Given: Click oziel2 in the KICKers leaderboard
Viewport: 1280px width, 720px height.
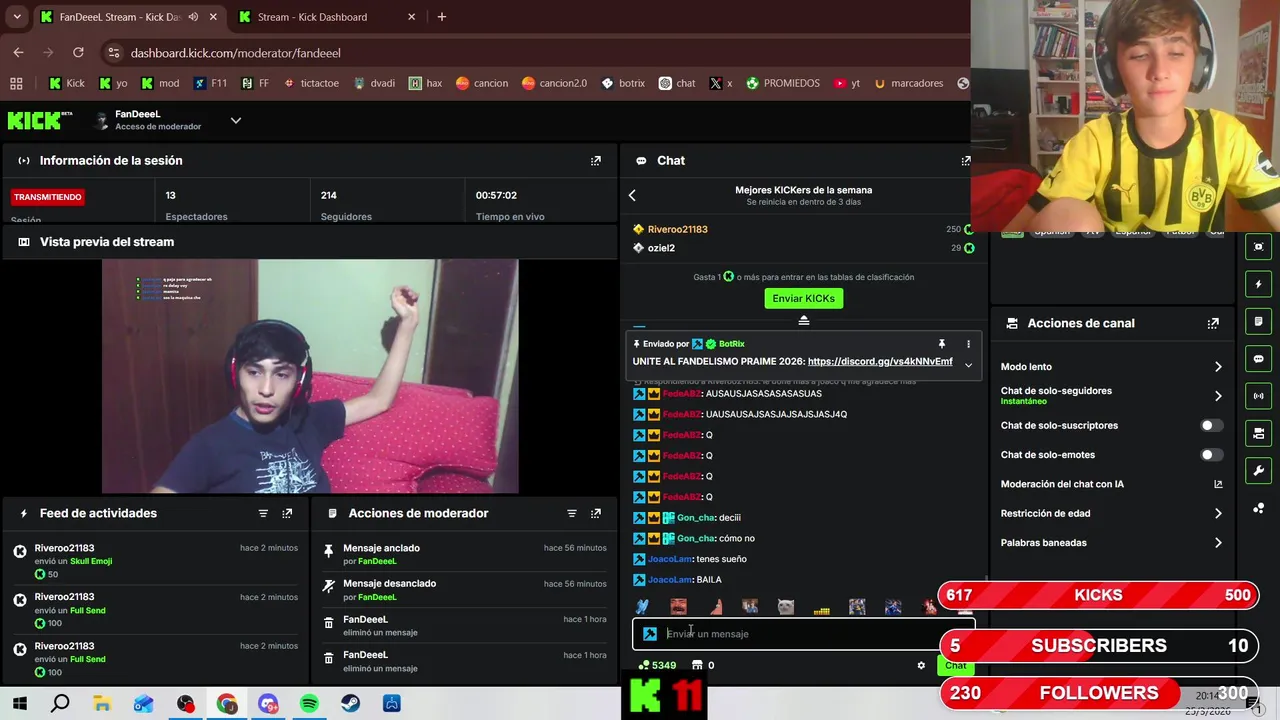Looking at the screenshot, I should tap(661, 248).
